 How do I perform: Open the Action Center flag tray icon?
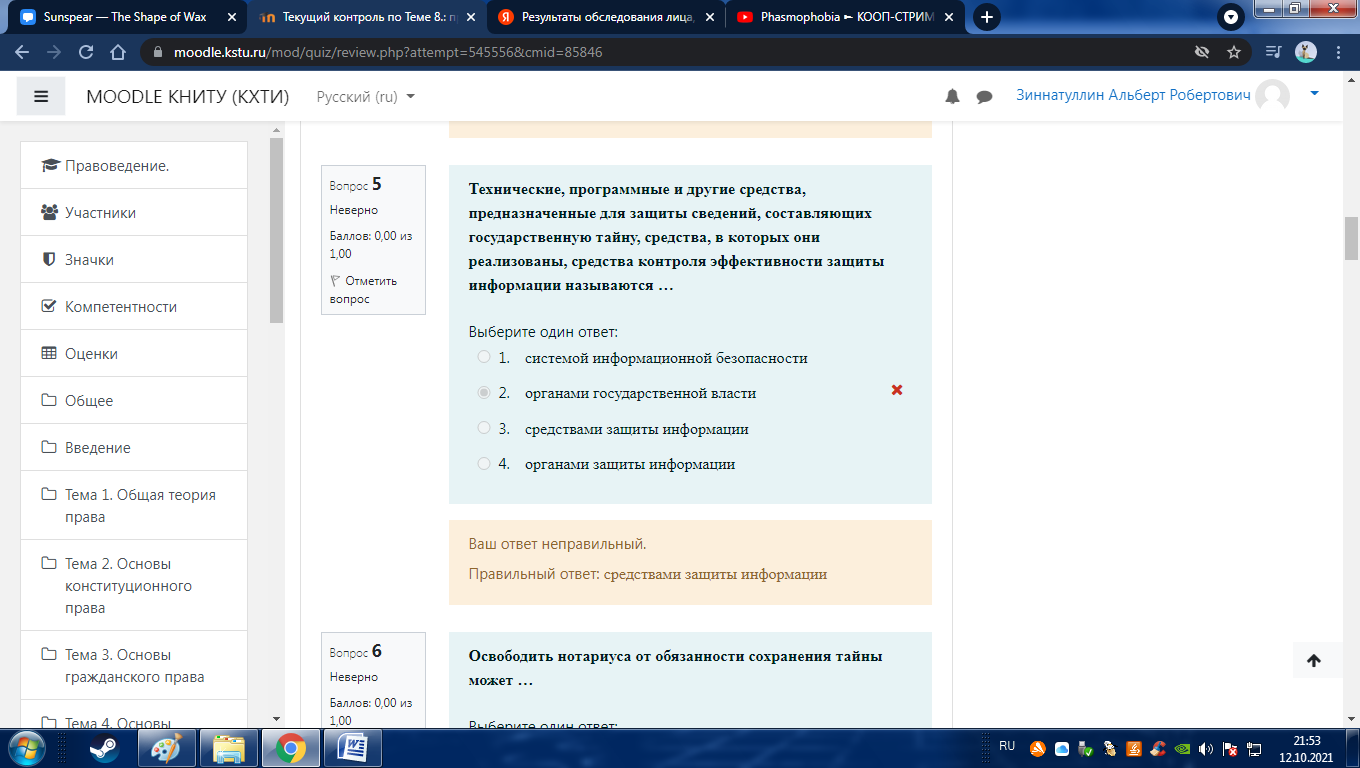[x=1231, y=748]
